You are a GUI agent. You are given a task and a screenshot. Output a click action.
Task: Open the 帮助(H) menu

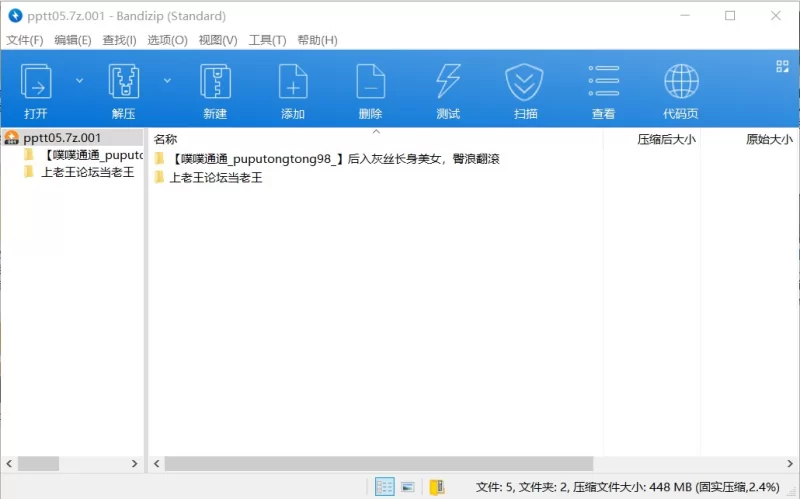[317, 40]
